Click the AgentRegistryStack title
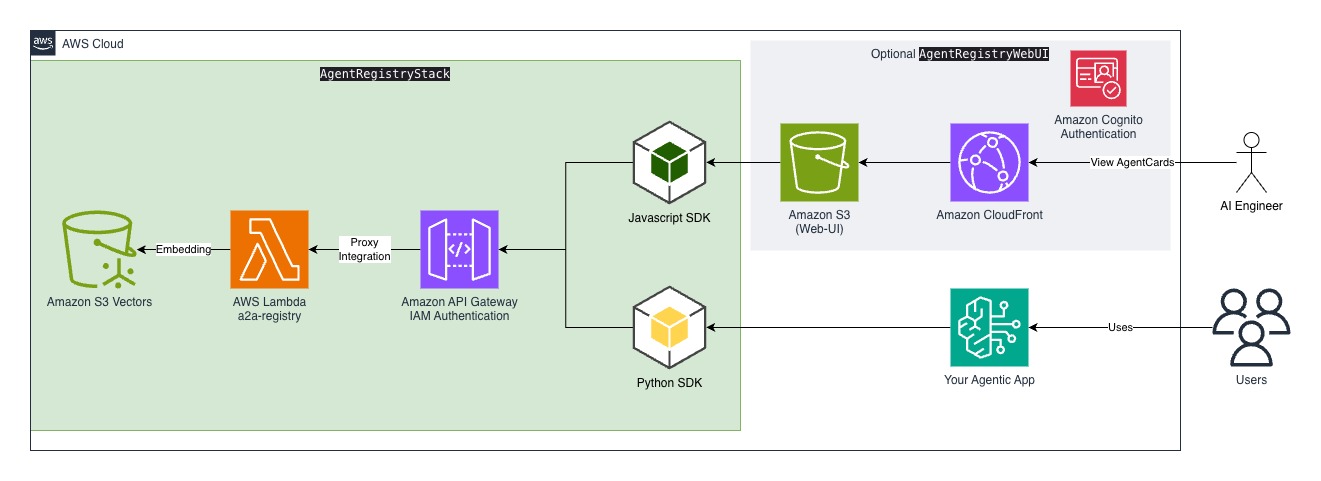This screenshot has height=481, width=1321. tap(385, 74)
